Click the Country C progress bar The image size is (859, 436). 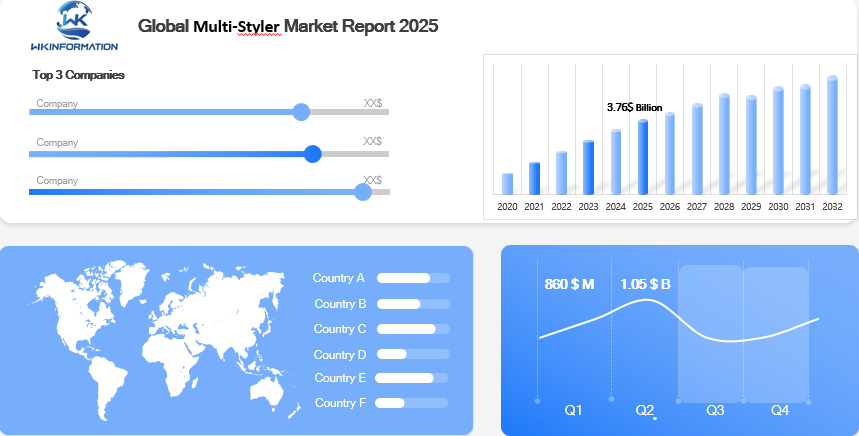coord(413,329)
